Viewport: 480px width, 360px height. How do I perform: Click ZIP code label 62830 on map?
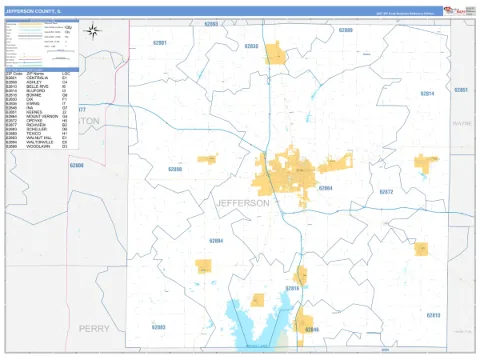pos(251,46)
